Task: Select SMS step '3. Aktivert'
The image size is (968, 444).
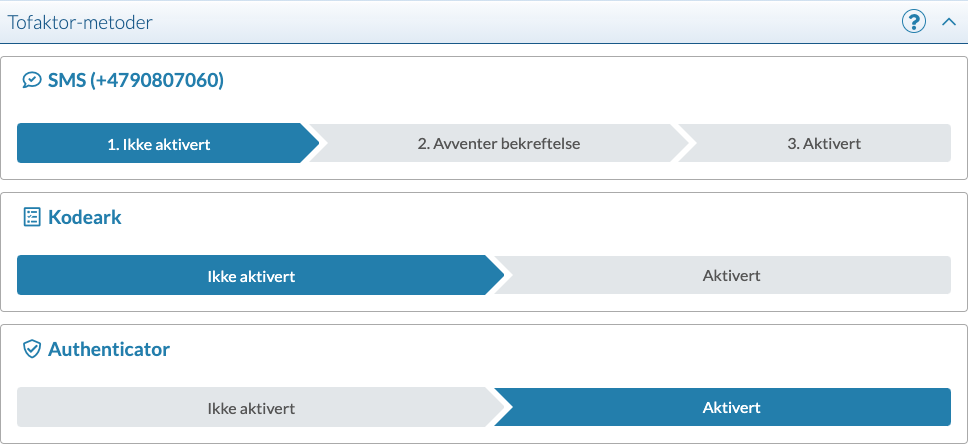Action: (823, 143)
